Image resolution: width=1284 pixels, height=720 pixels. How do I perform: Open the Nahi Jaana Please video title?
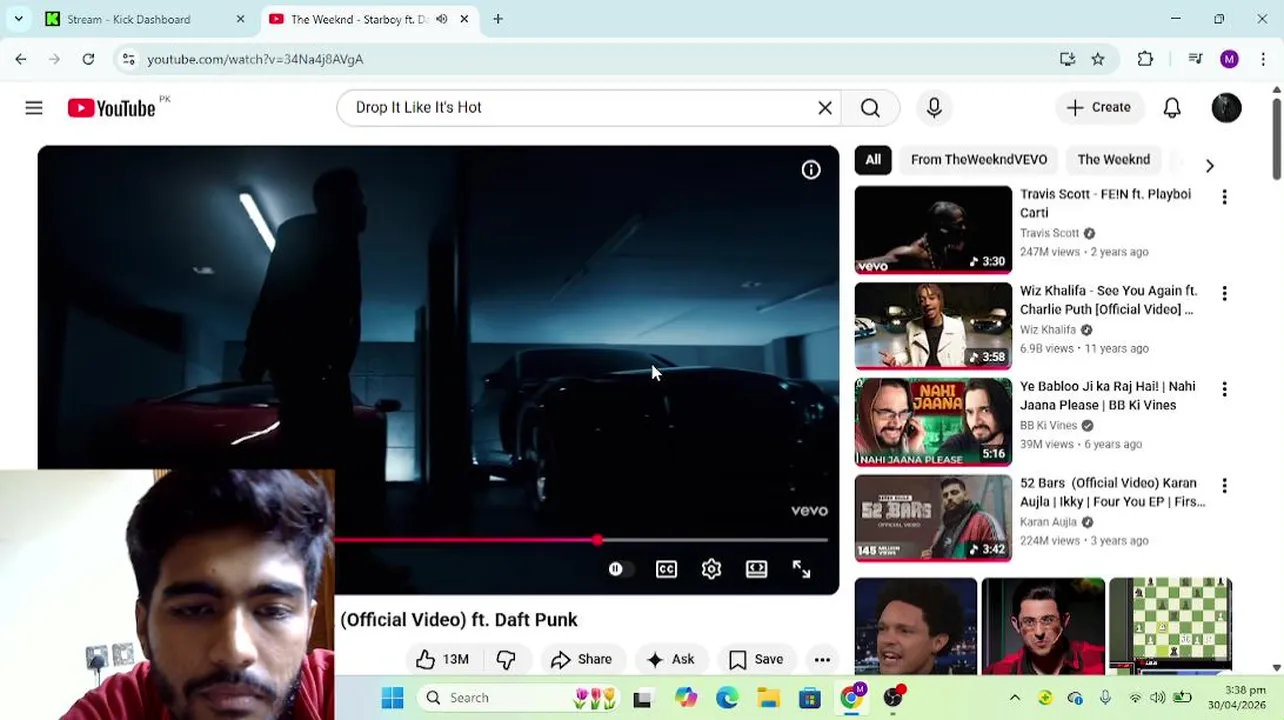1107,396
